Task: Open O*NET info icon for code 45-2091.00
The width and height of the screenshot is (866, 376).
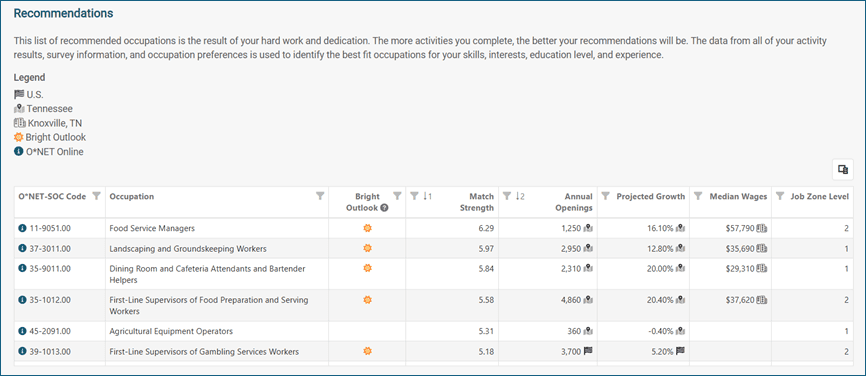Action: click(x=22, y=331)
